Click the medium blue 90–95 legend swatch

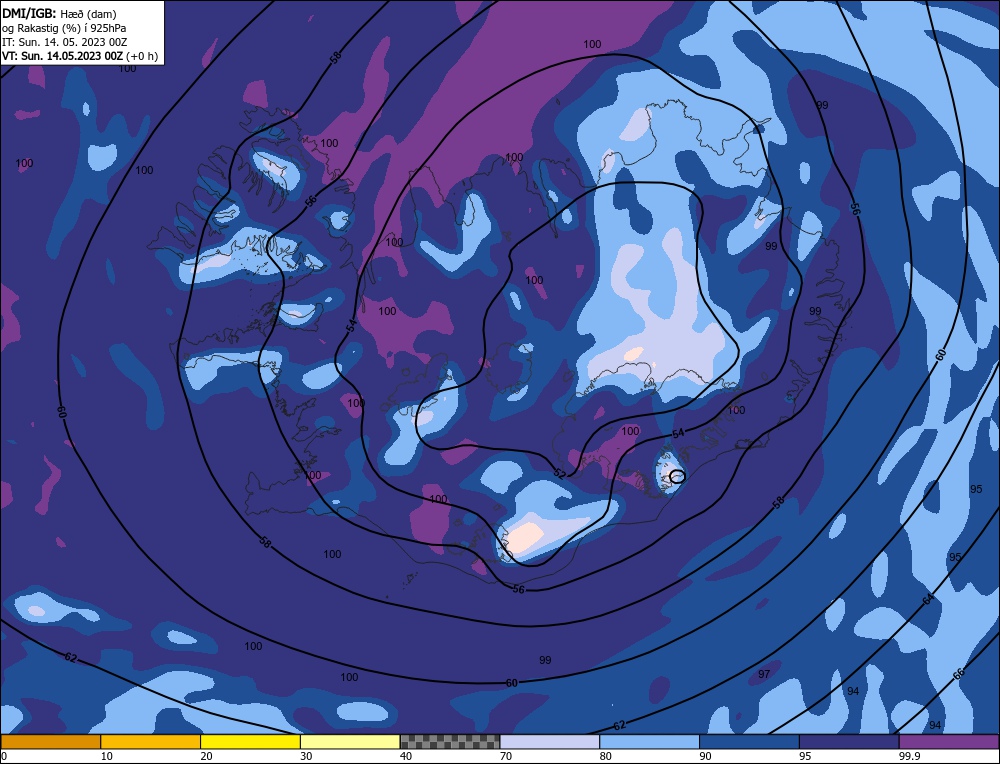pos(749,742)
